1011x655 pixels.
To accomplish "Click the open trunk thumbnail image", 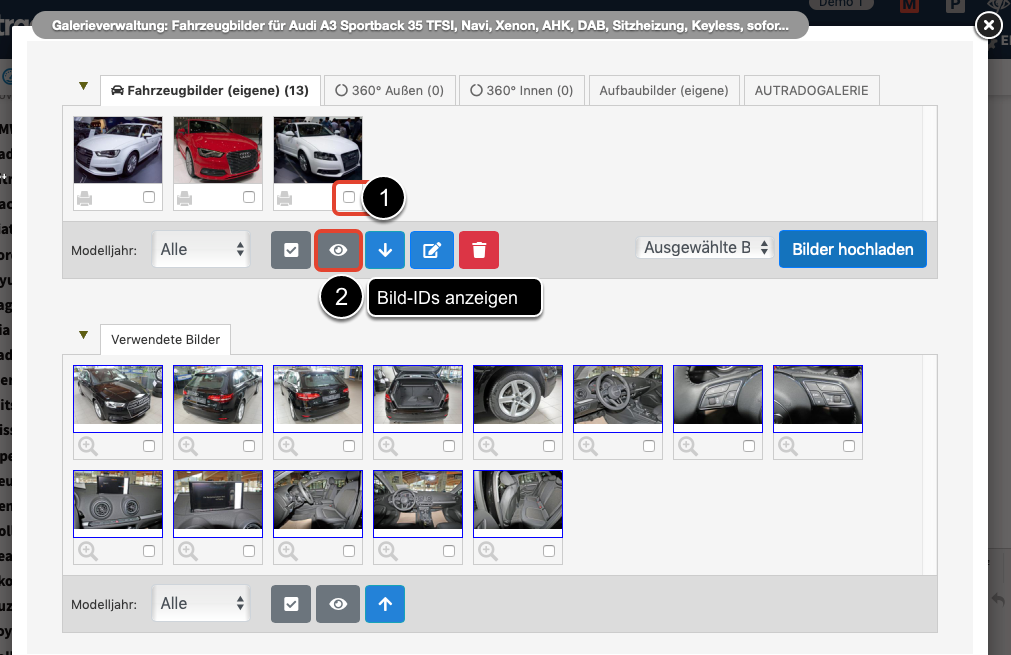I will [418, 398].
